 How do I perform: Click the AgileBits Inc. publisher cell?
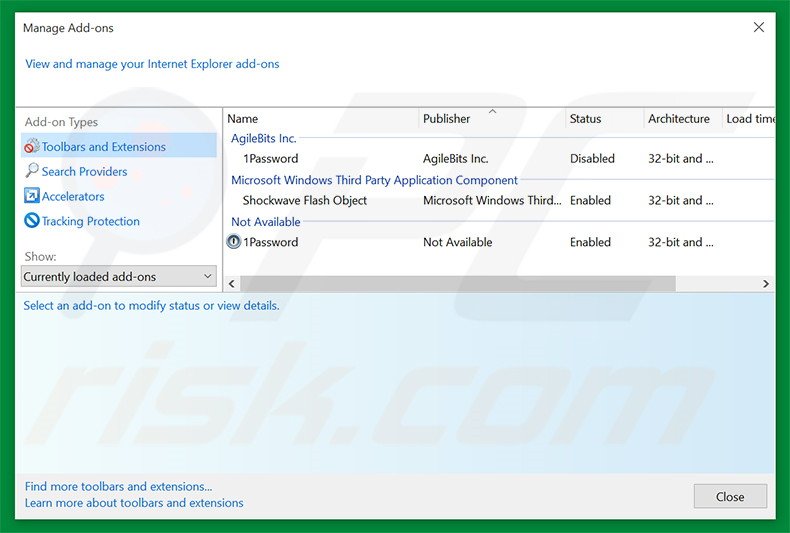pos(456,159)
